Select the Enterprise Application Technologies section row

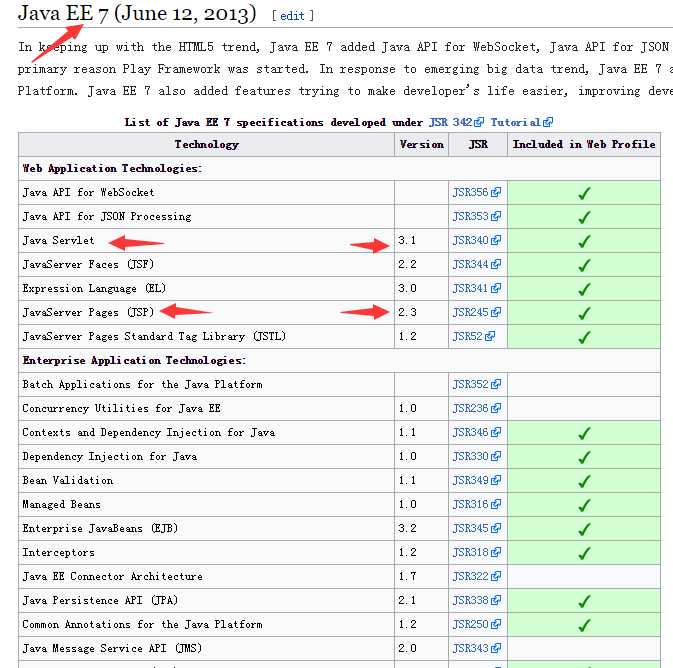pyautogui.click(x=339, y=361)
